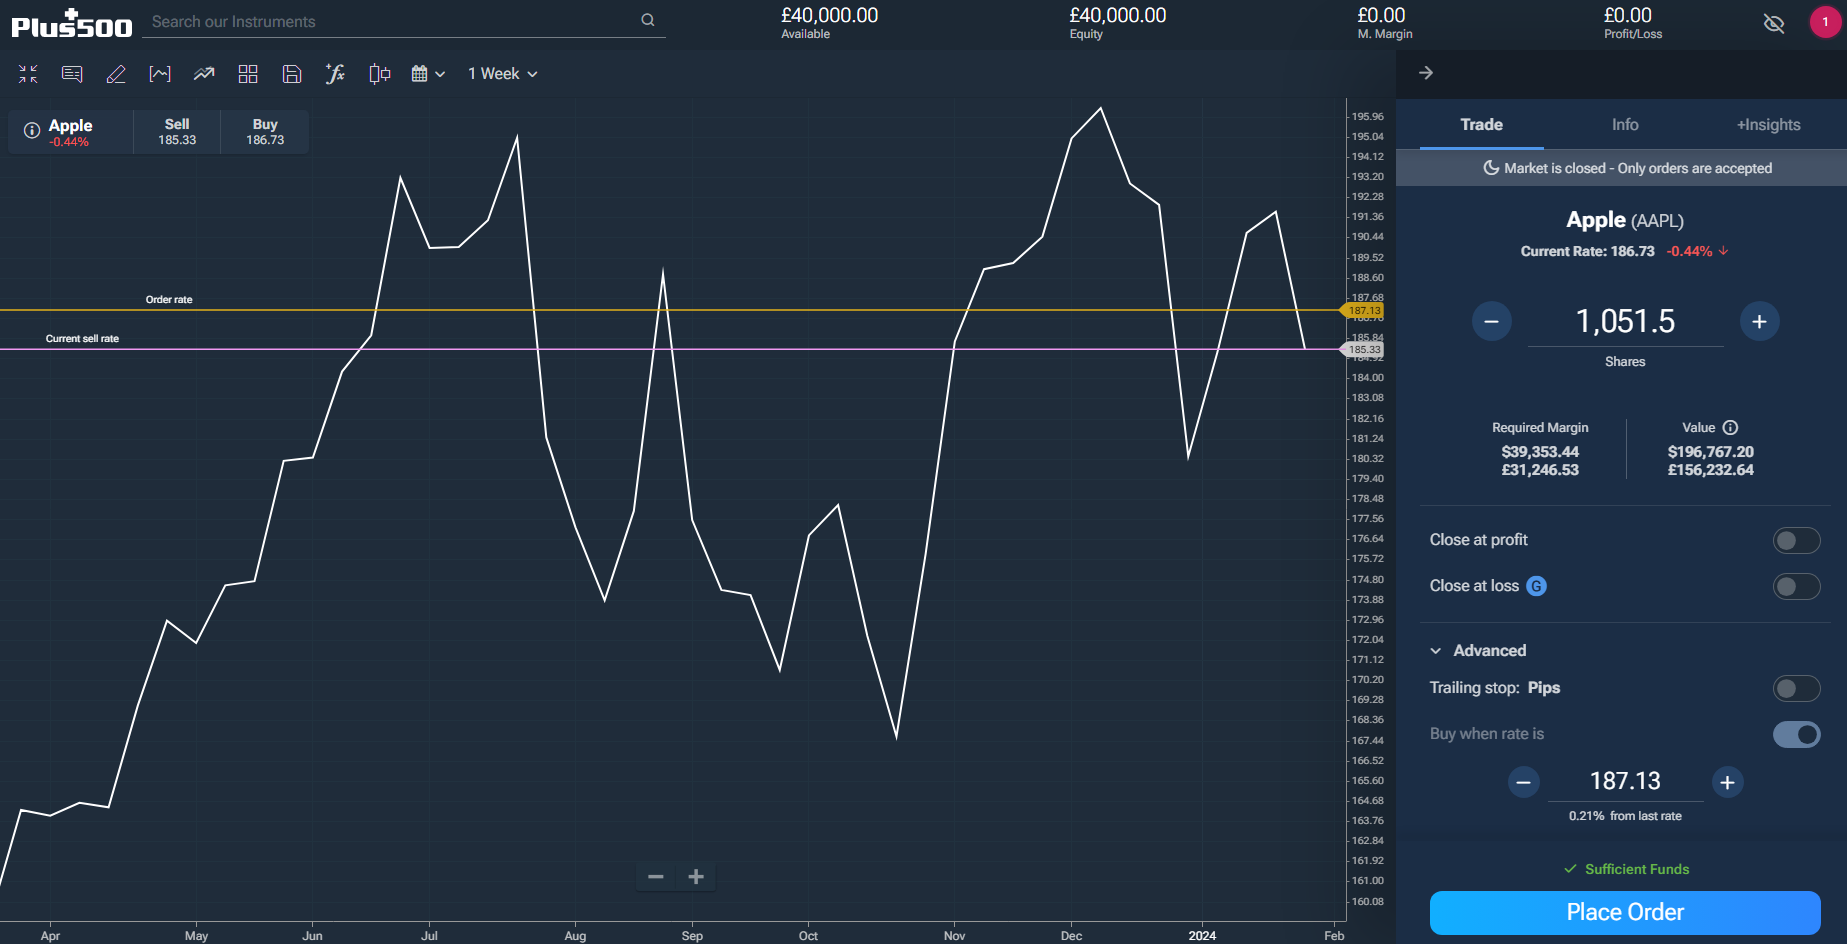Click the exit fullscreen chart icon
This screenshot has width=1847, height=944.
pos(28,74)
